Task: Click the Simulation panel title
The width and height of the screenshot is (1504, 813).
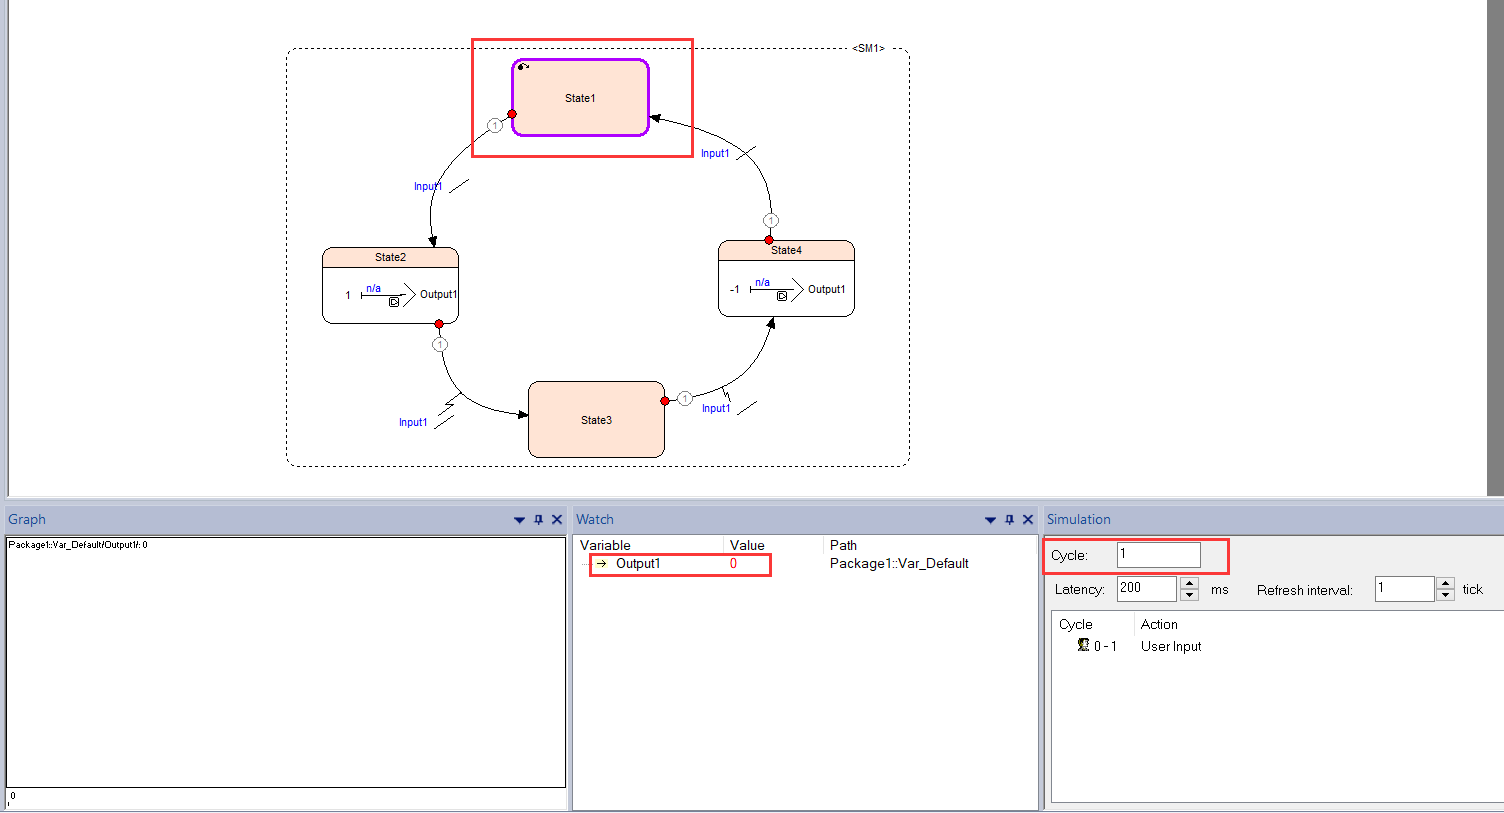Action: (1078, 519)
